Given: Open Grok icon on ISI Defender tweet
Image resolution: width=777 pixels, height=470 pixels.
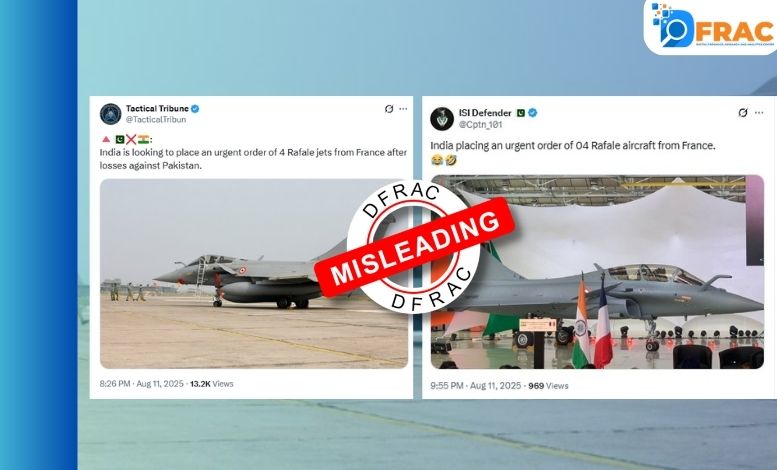Looking at the screenshot, I should tap(743, 113).
